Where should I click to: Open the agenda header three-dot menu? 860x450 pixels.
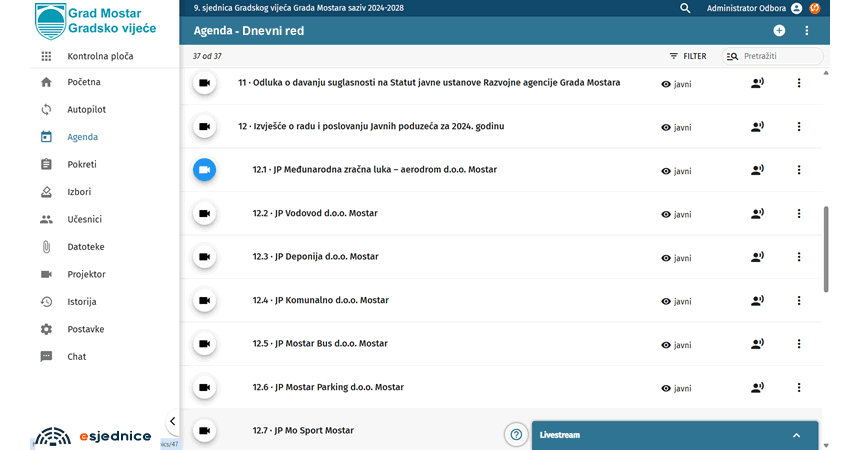pos(807,31)
